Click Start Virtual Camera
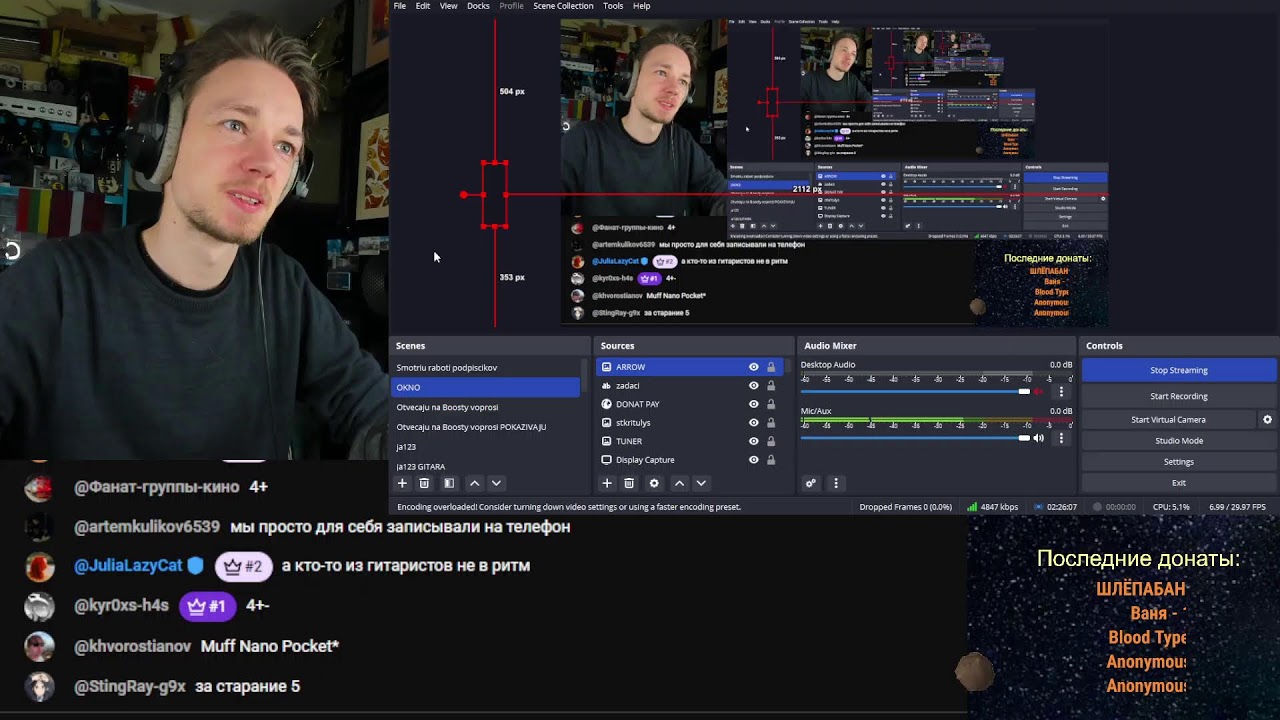Screen dimensions: 1280x720 click(x=1168, y=420)
